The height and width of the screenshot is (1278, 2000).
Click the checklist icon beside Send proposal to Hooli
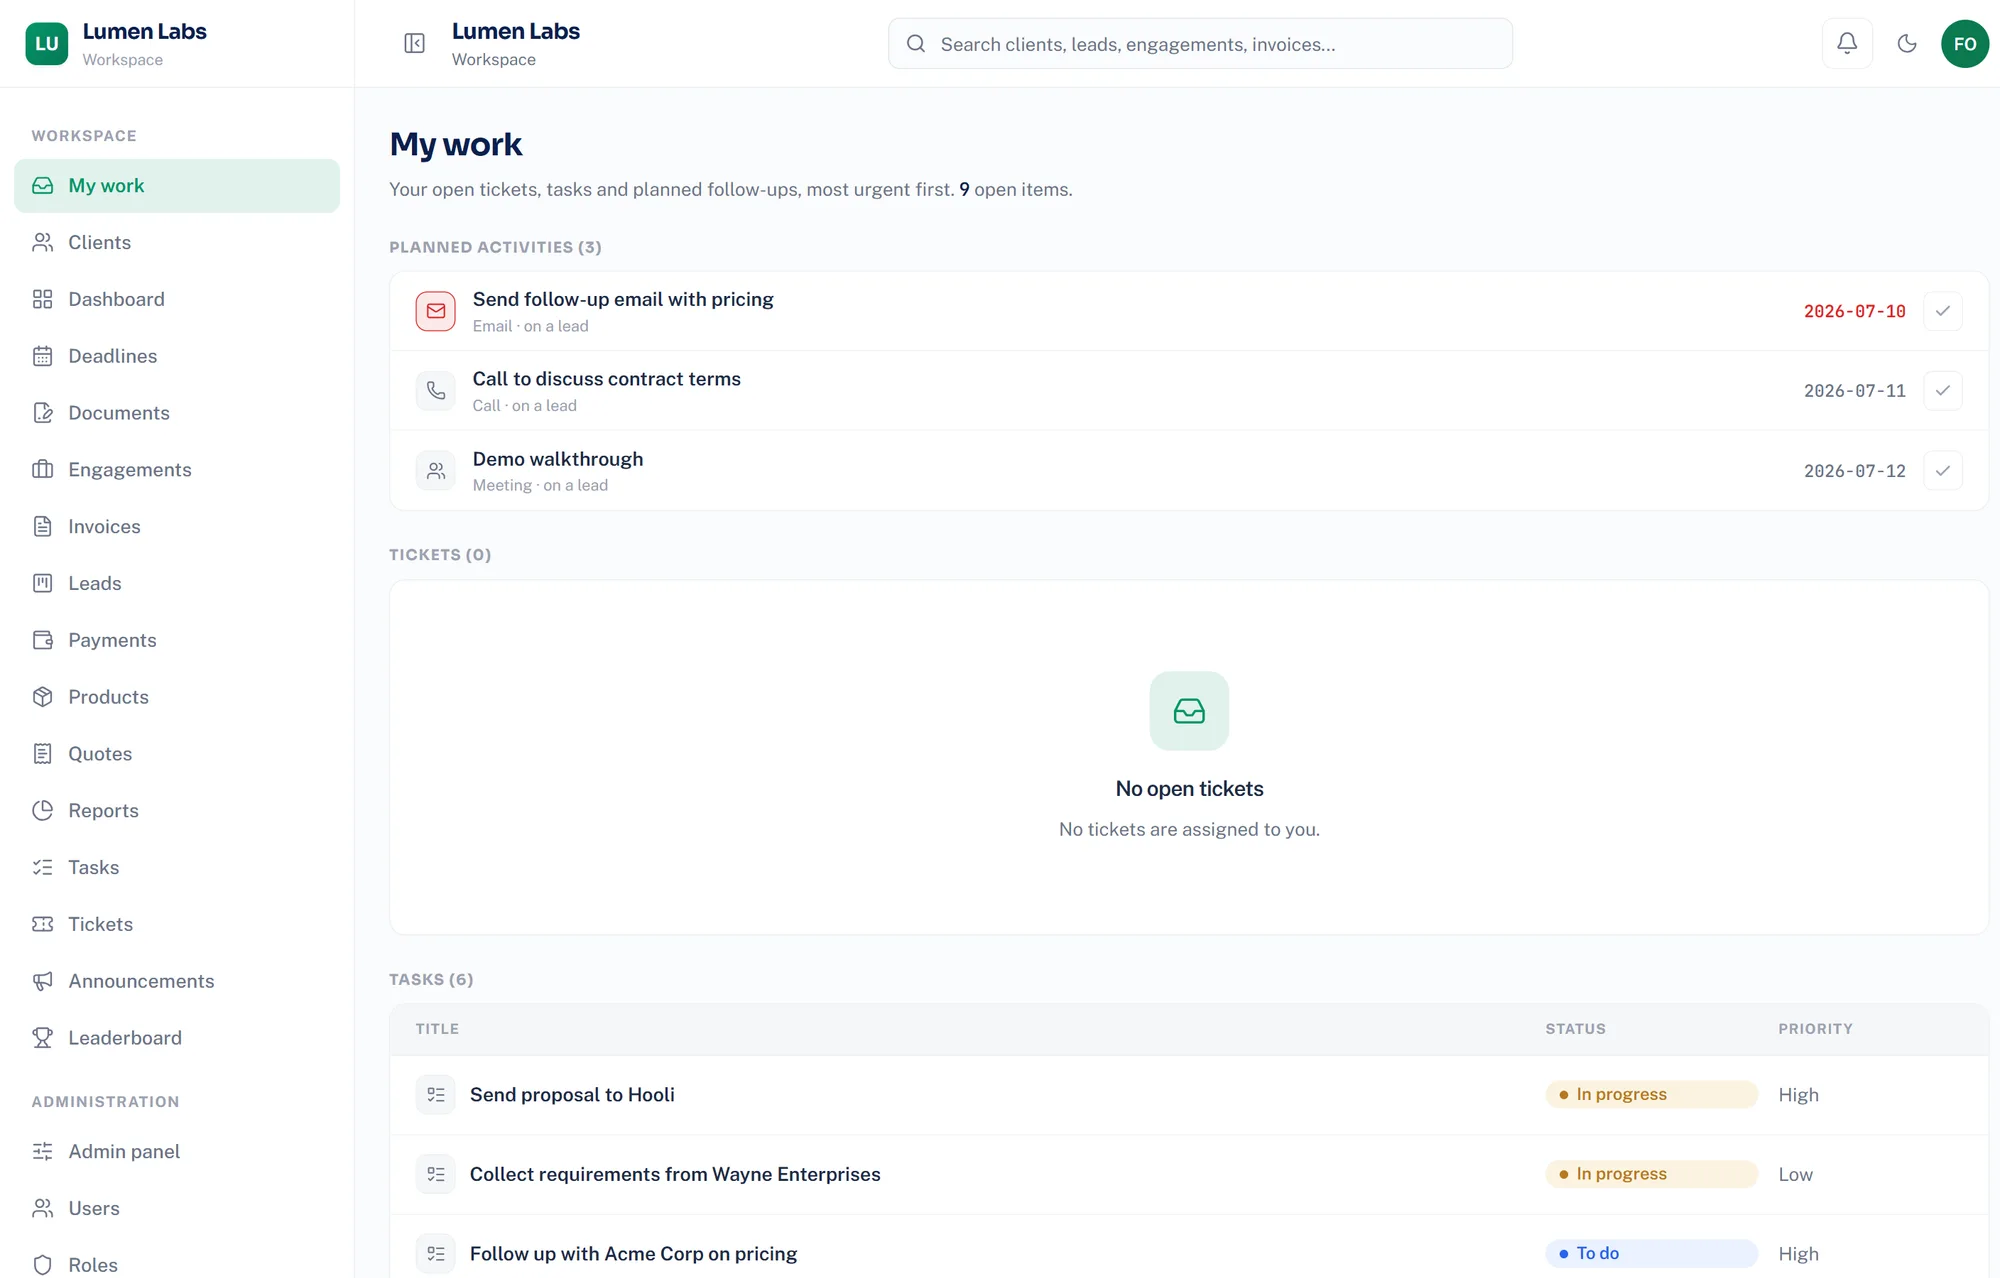(x=436, y=1095)
